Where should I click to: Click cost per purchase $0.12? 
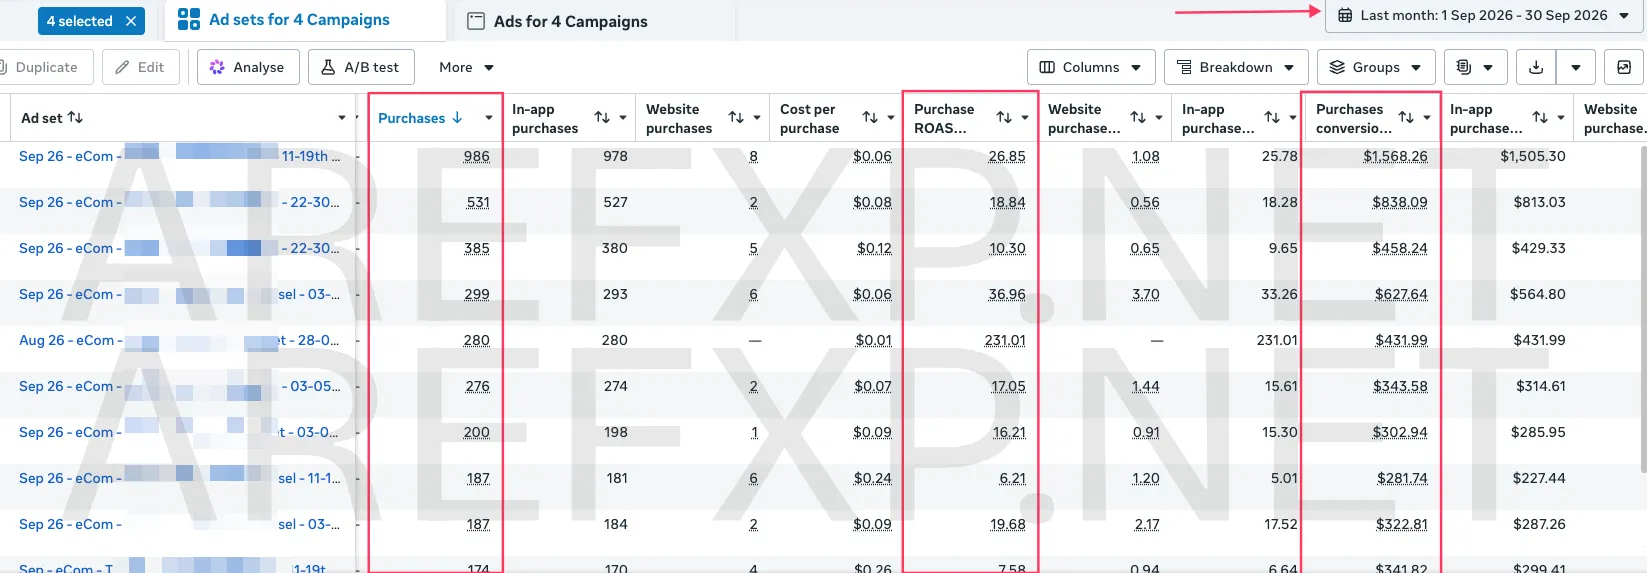pos(874,248)
